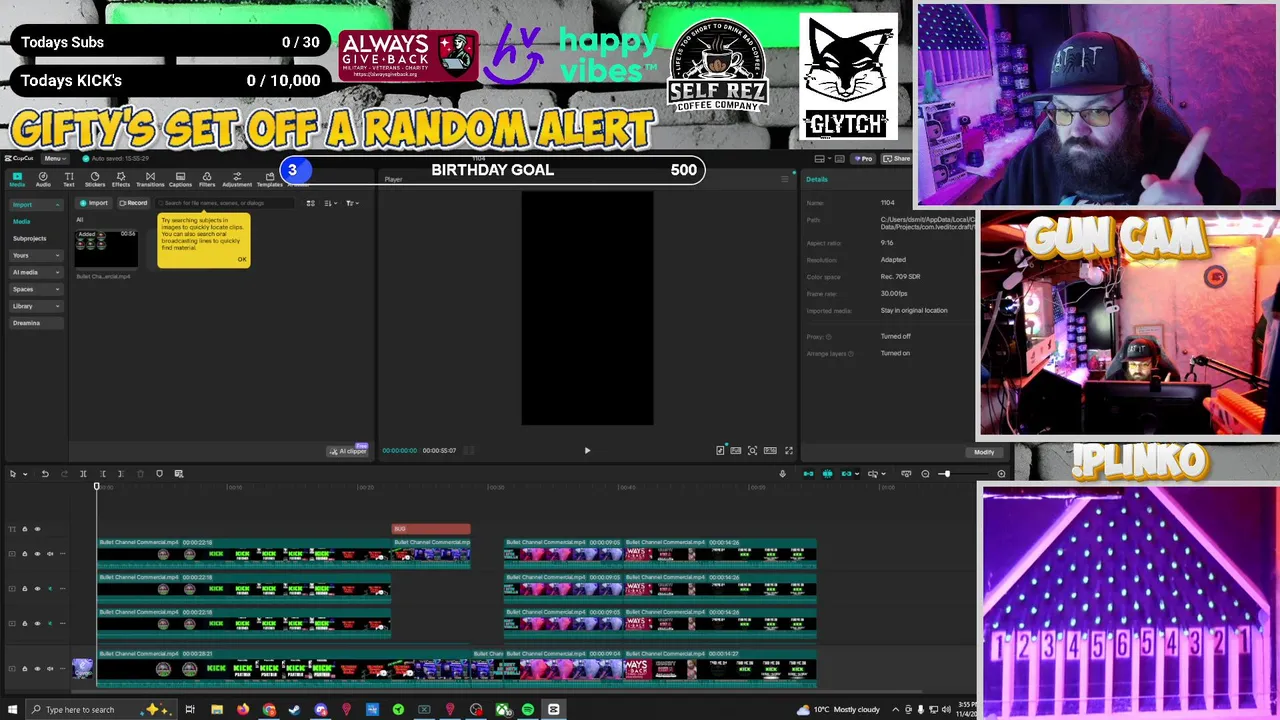1280x720 pixels.
Task: Click the timeline voiceover microphone icon
Action: click(x=782, y=474)
